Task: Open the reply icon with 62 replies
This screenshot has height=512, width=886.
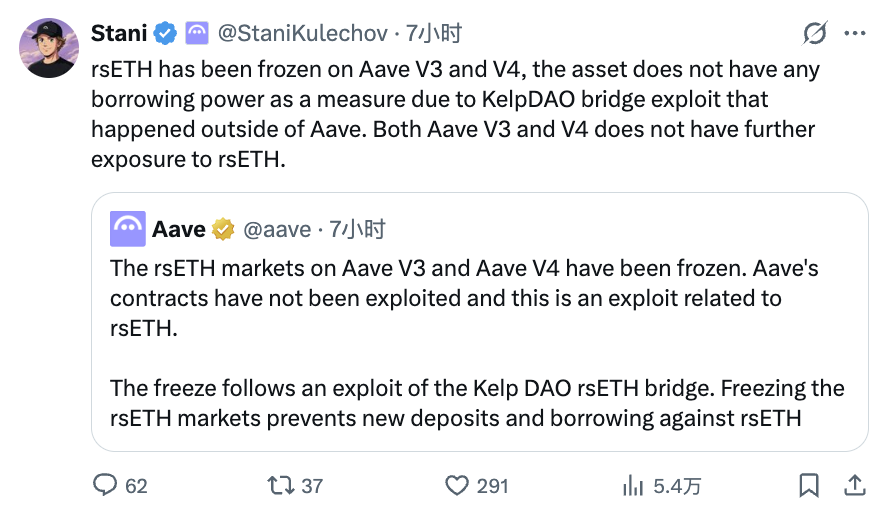Action: (x=105, y=485)
